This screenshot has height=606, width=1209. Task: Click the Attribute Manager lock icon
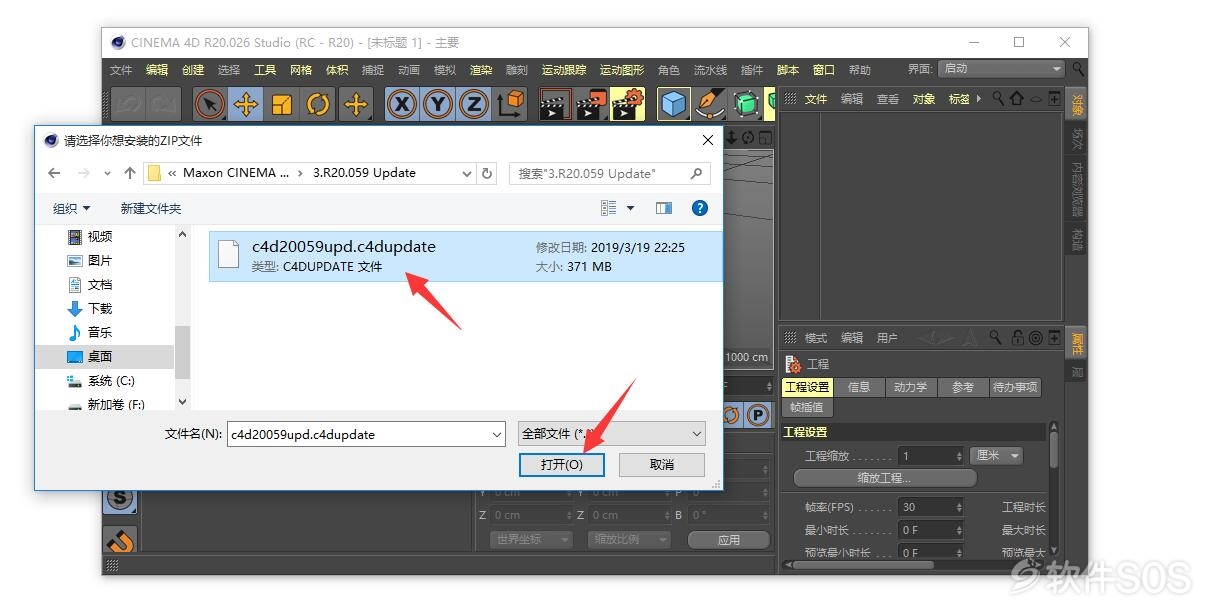(1018, 338)
